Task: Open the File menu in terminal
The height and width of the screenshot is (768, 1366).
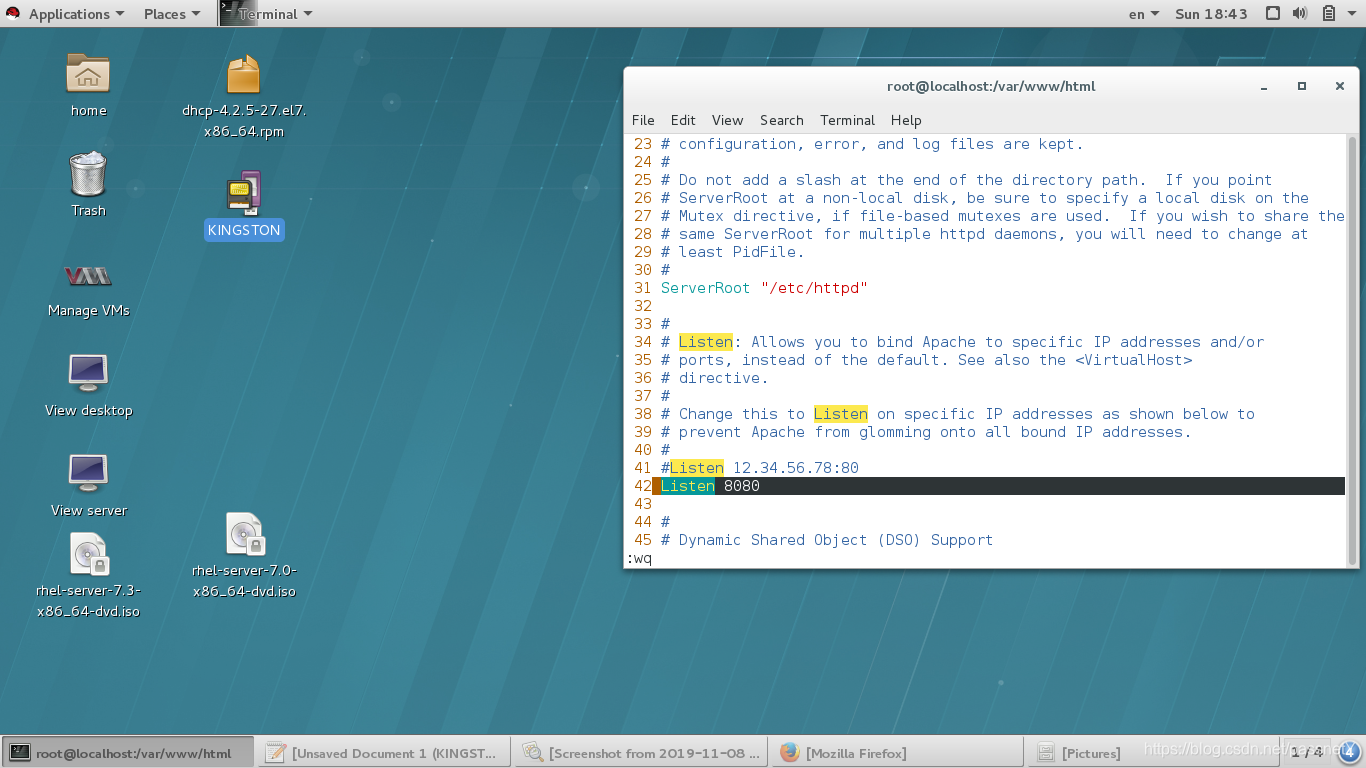Action: (643, 120)
